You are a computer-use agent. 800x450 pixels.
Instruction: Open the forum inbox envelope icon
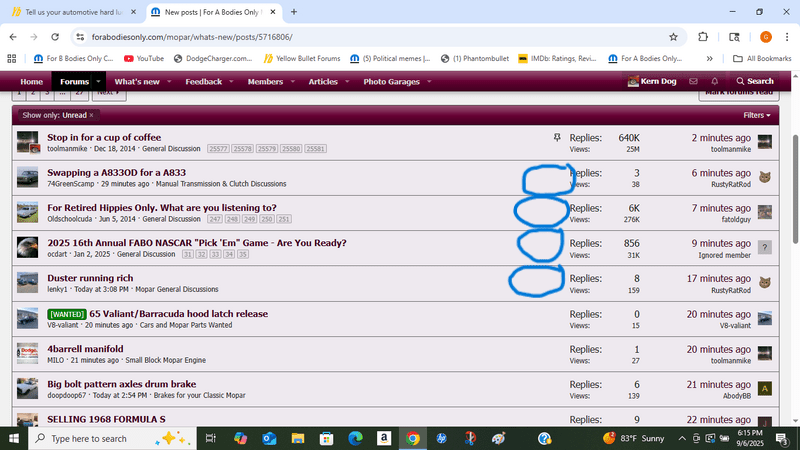(x=693, y=81)
